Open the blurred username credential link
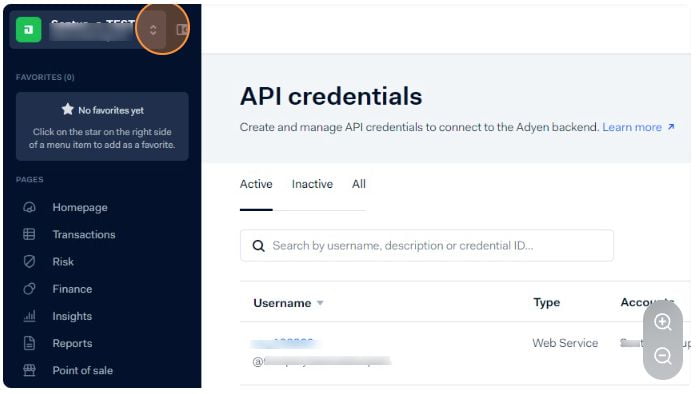Image resolution: width=700 pixels, height=394 pixels. coord(285,343)
